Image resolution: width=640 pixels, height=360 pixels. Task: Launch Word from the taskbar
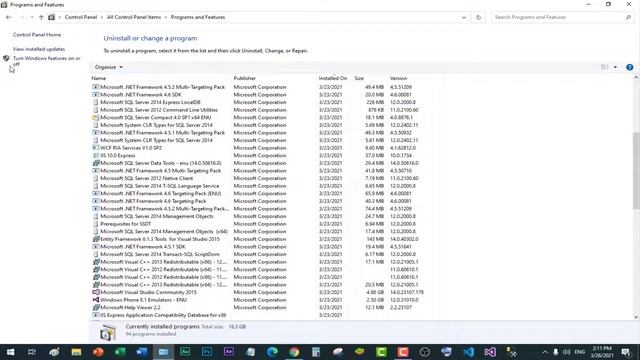142,352
